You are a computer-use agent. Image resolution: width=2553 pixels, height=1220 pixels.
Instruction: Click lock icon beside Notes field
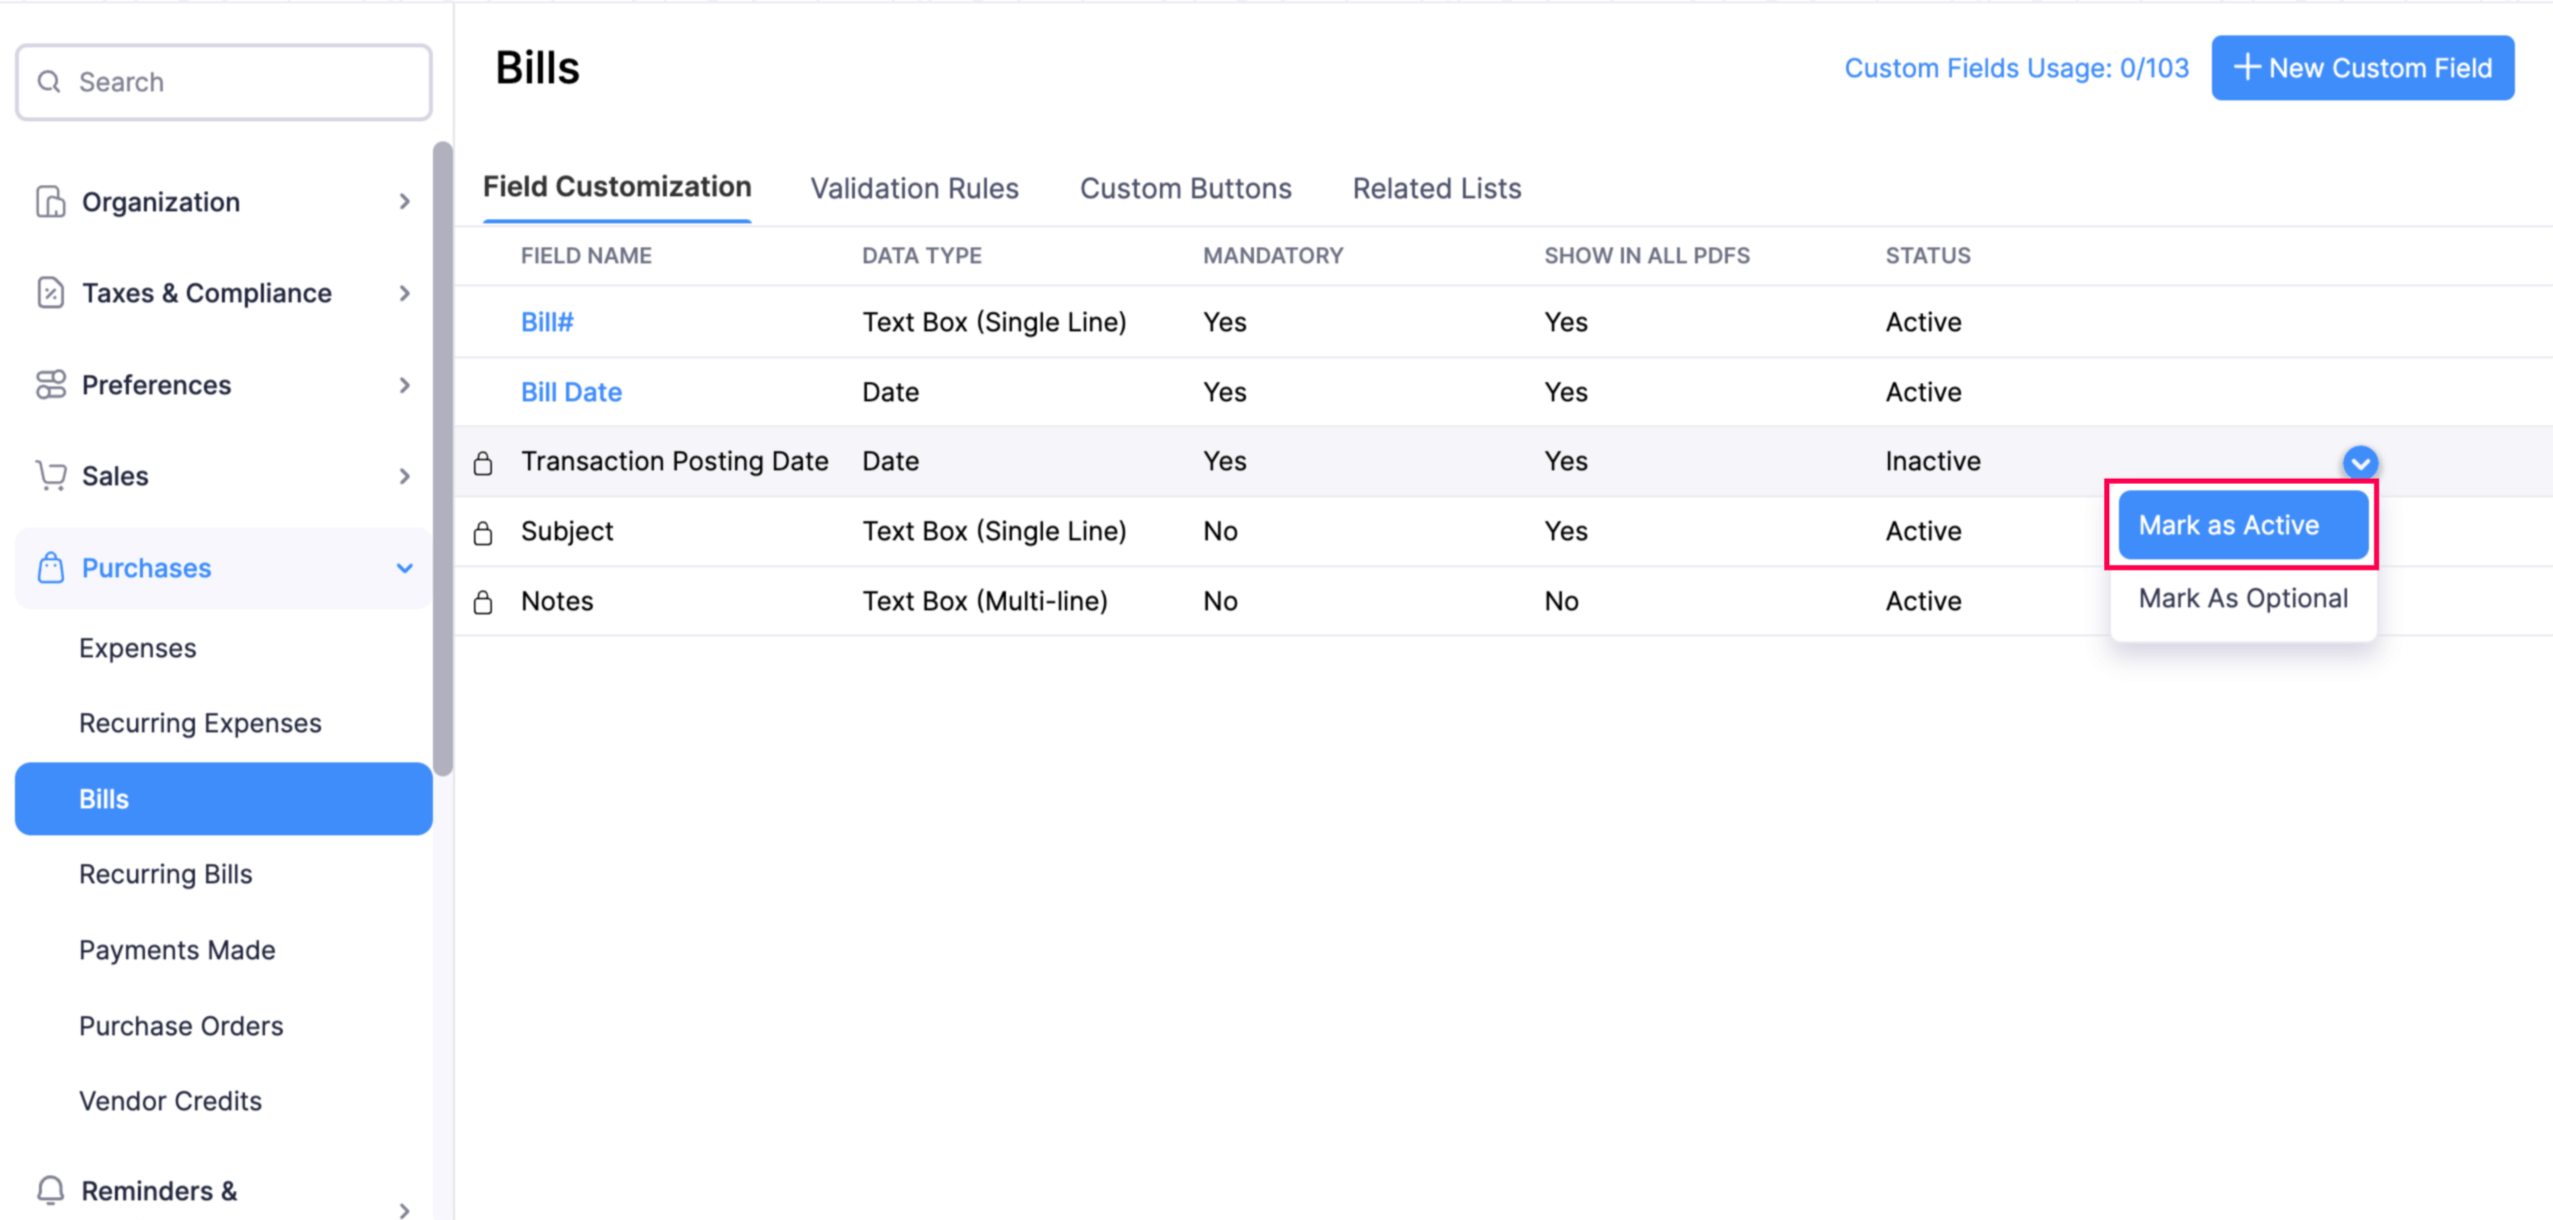coord(483,602)
